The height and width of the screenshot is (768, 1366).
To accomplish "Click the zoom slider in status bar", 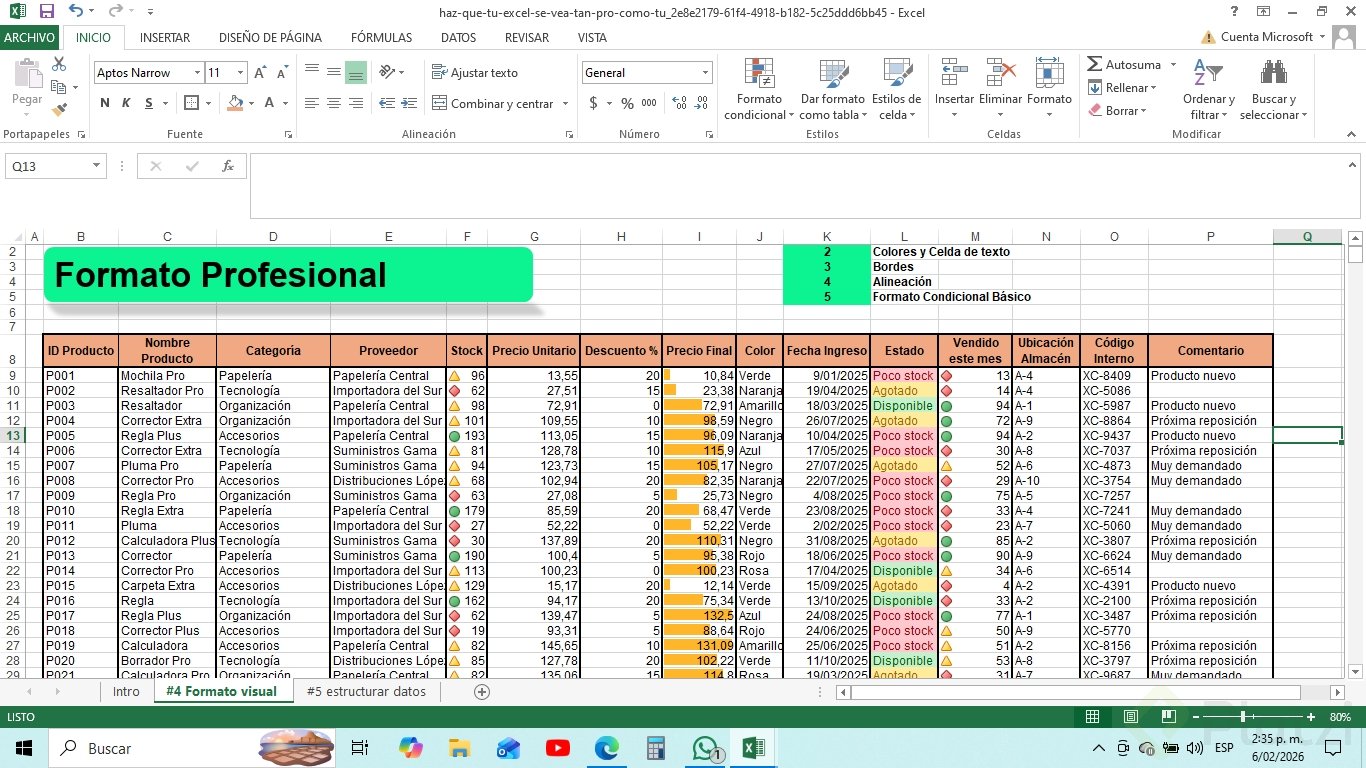I will click(1243, 717).
